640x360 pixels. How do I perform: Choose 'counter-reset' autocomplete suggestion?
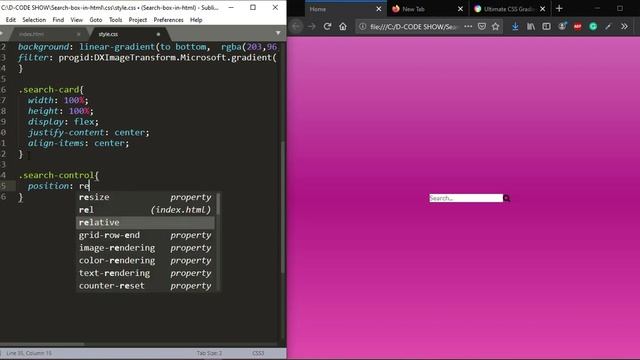coord(145,286)
